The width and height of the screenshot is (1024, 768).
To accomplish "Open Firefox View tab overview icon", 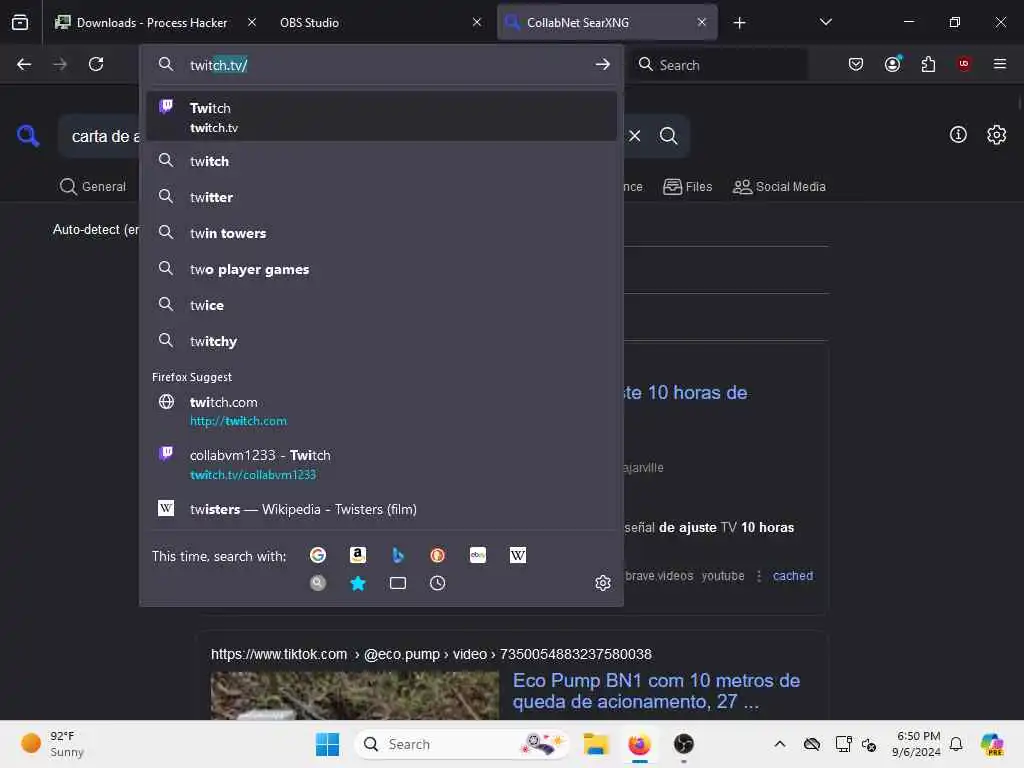I will pyautogui.click(x=20, y=22).
